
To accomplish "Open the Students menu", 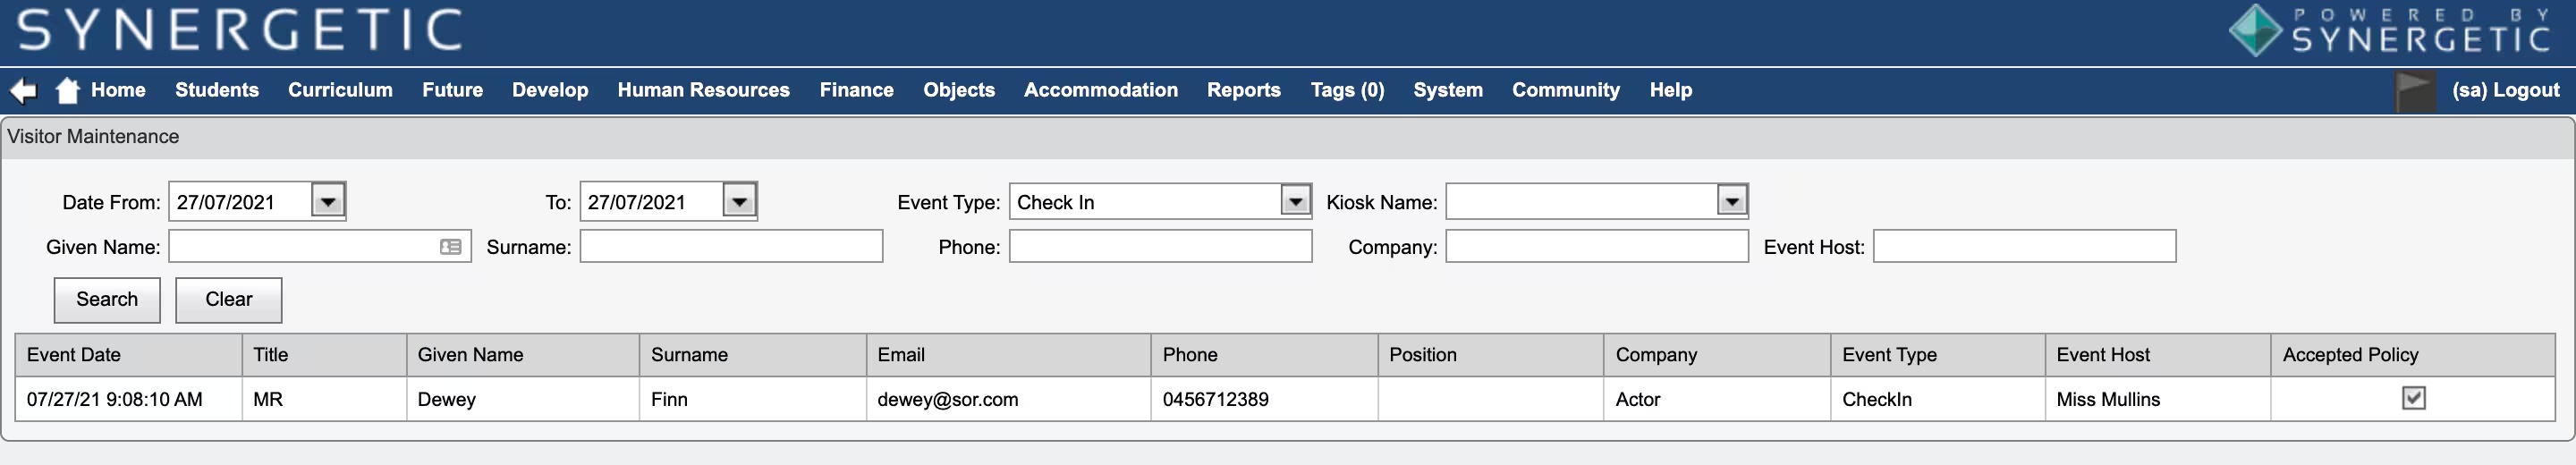I will click(x=217, y=90).
